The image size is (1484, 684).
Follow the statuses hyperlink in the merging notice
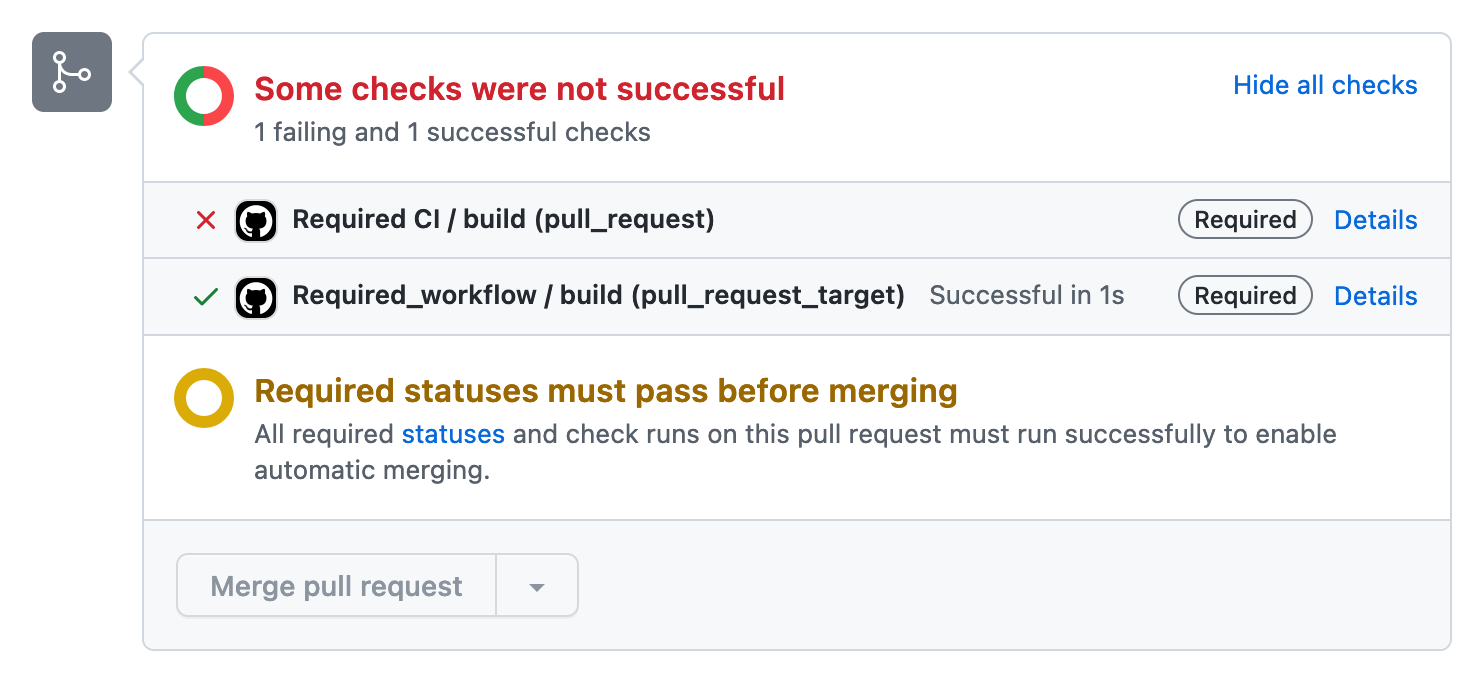454,434
